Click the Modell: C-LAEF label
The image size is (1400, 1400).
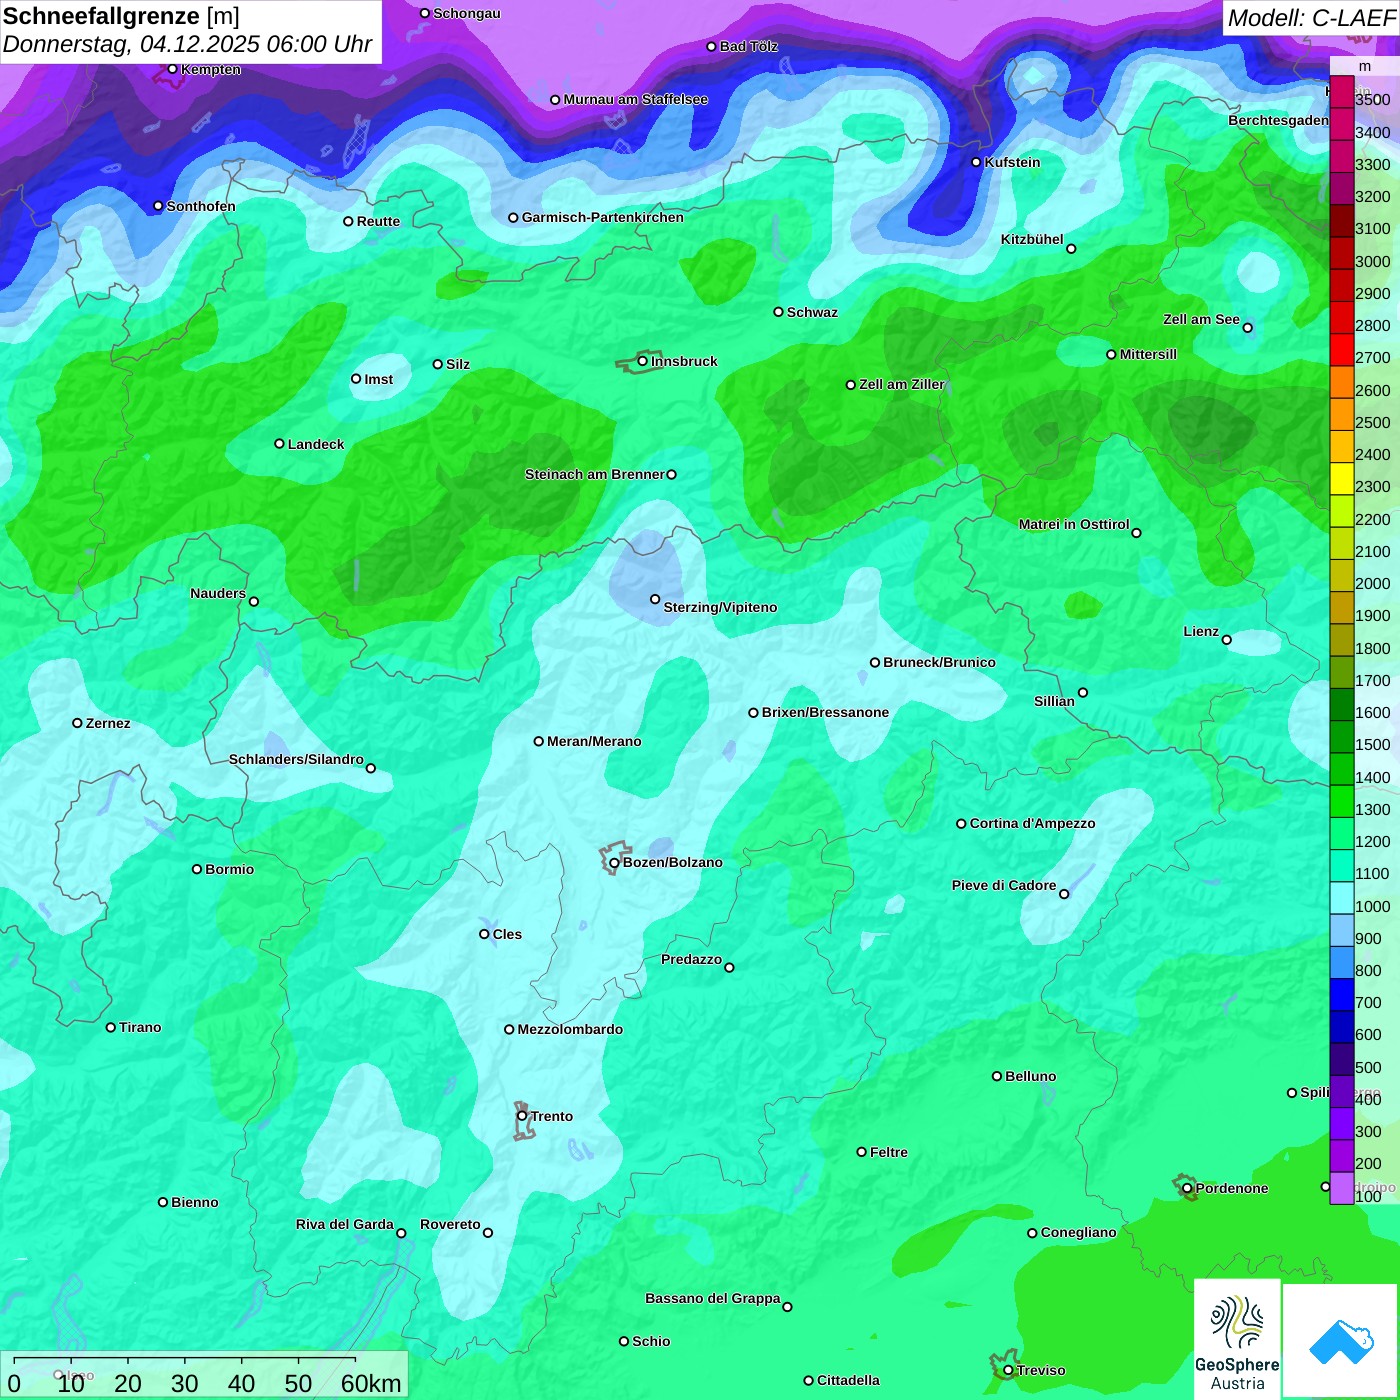click(x=1311, y=18)
